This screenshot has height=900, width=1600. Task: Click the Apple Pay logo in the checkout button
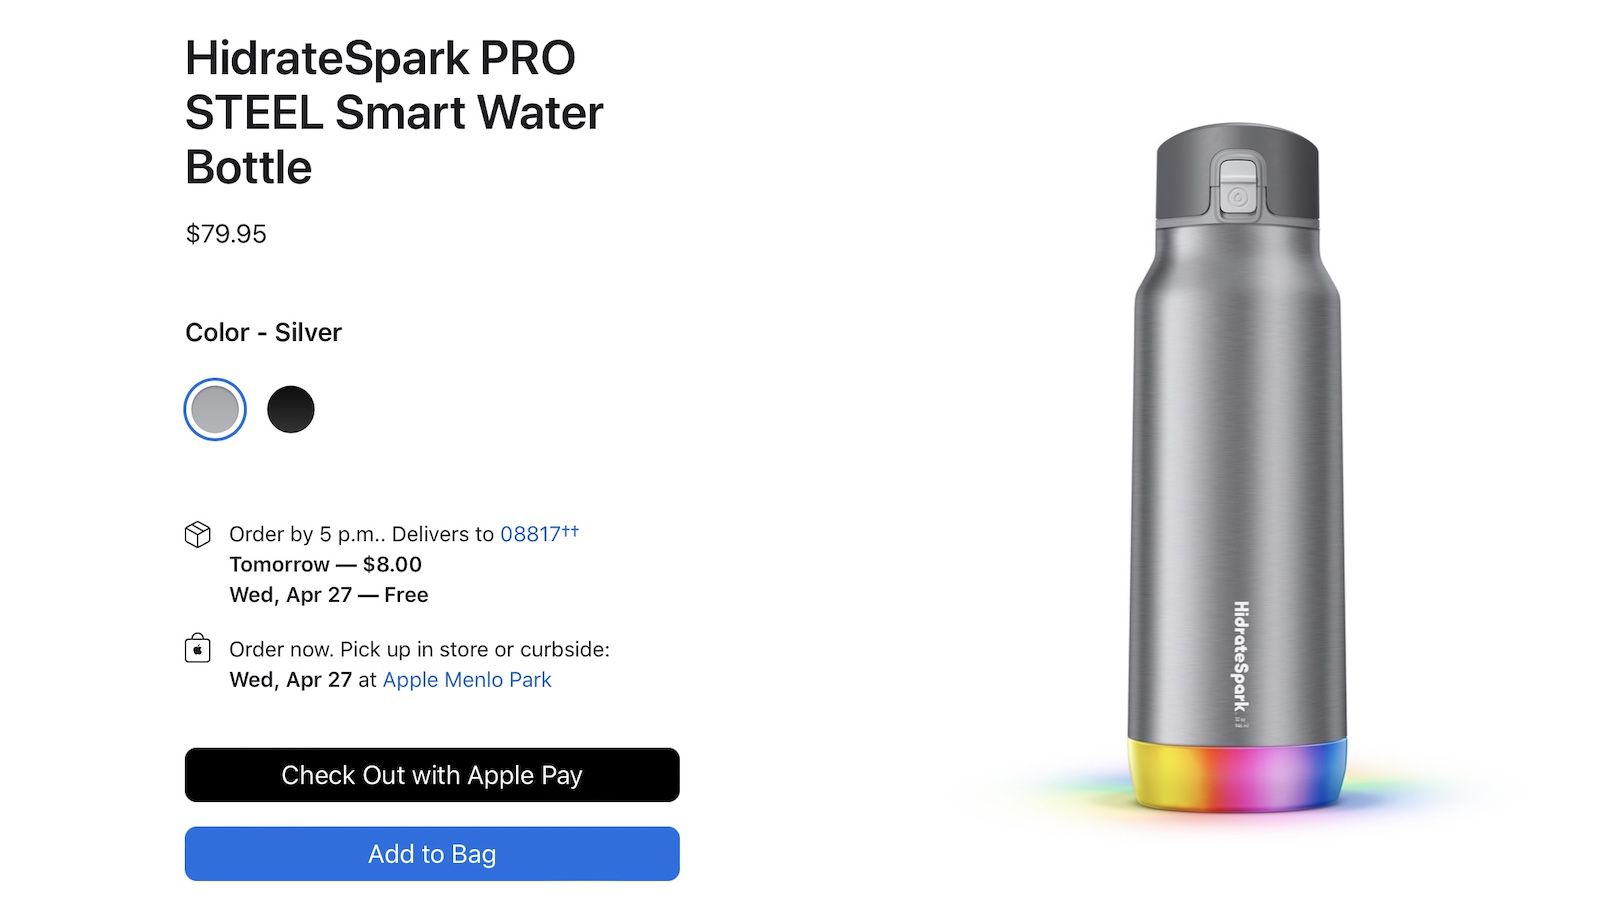point(523,775)
